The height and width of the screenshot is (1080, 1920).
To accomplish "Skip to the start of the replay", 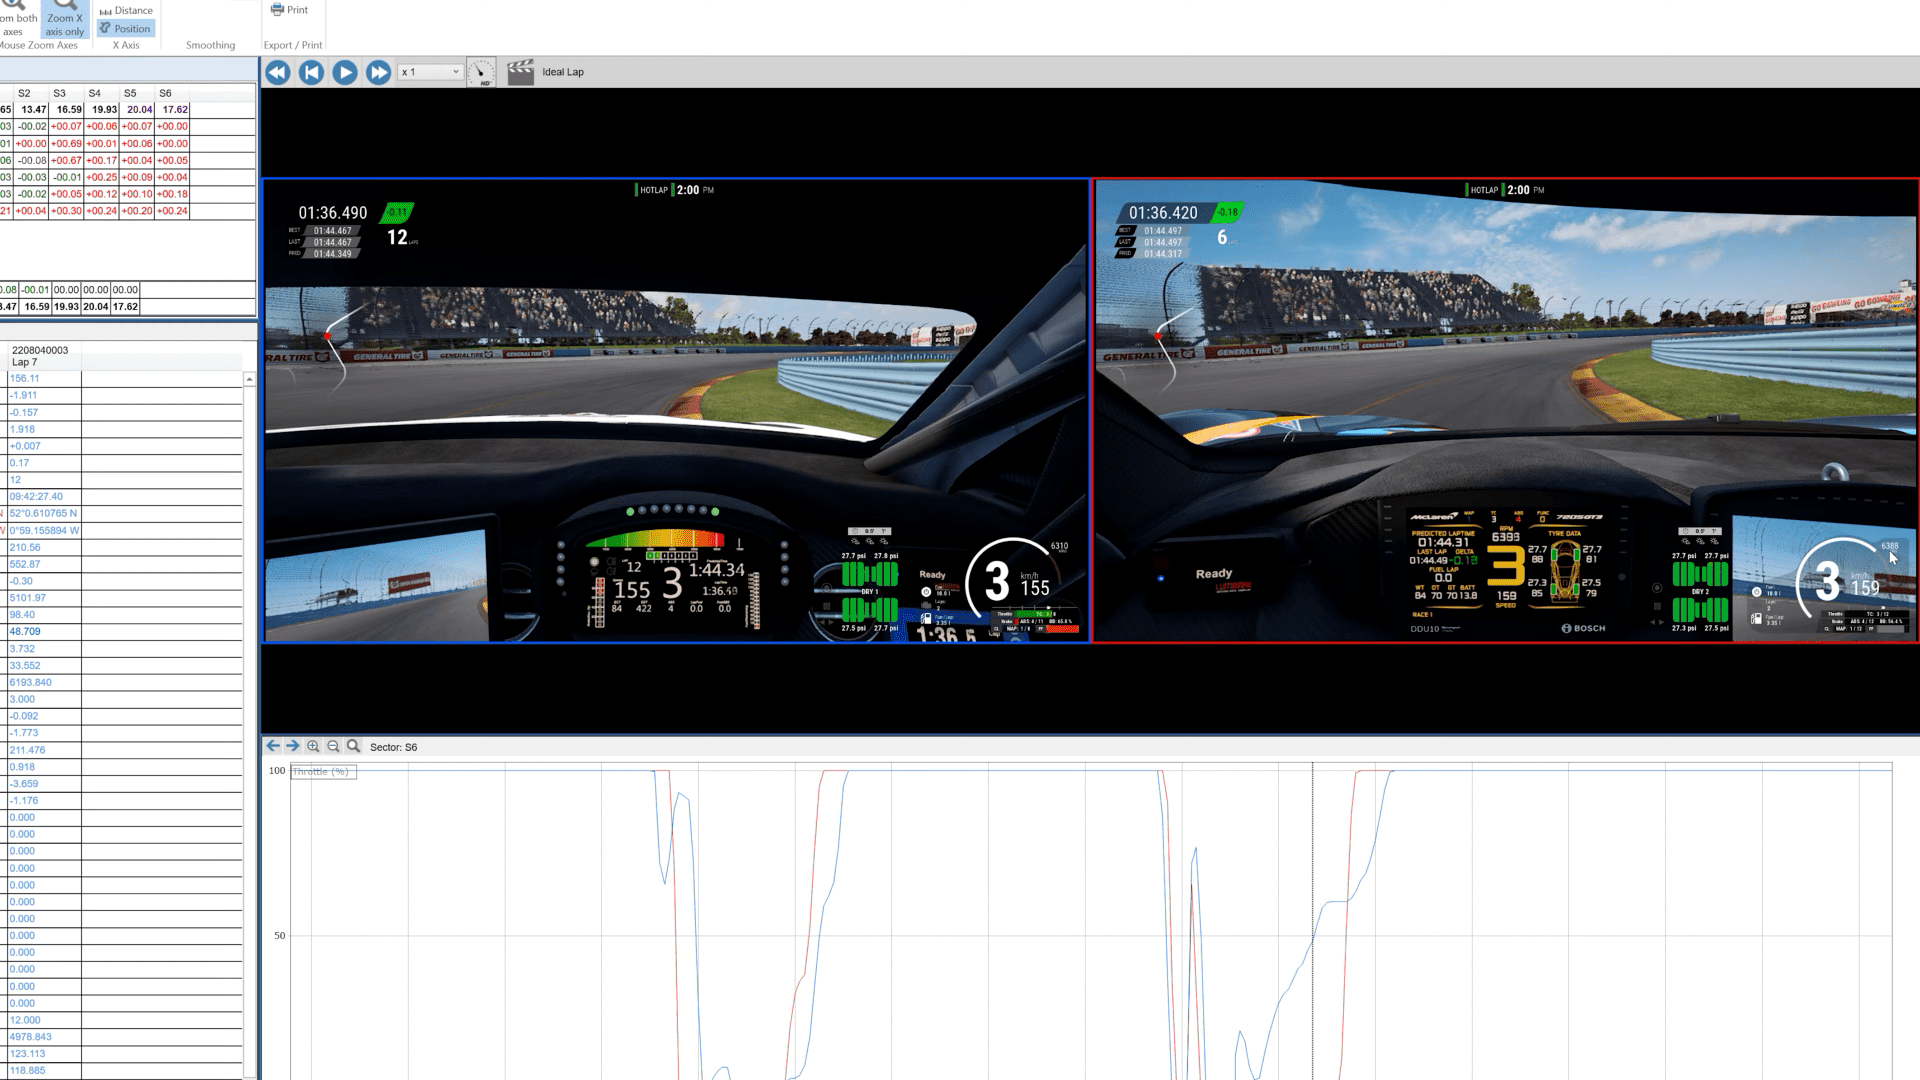I will pyautogui.click(x=310, y=71).
